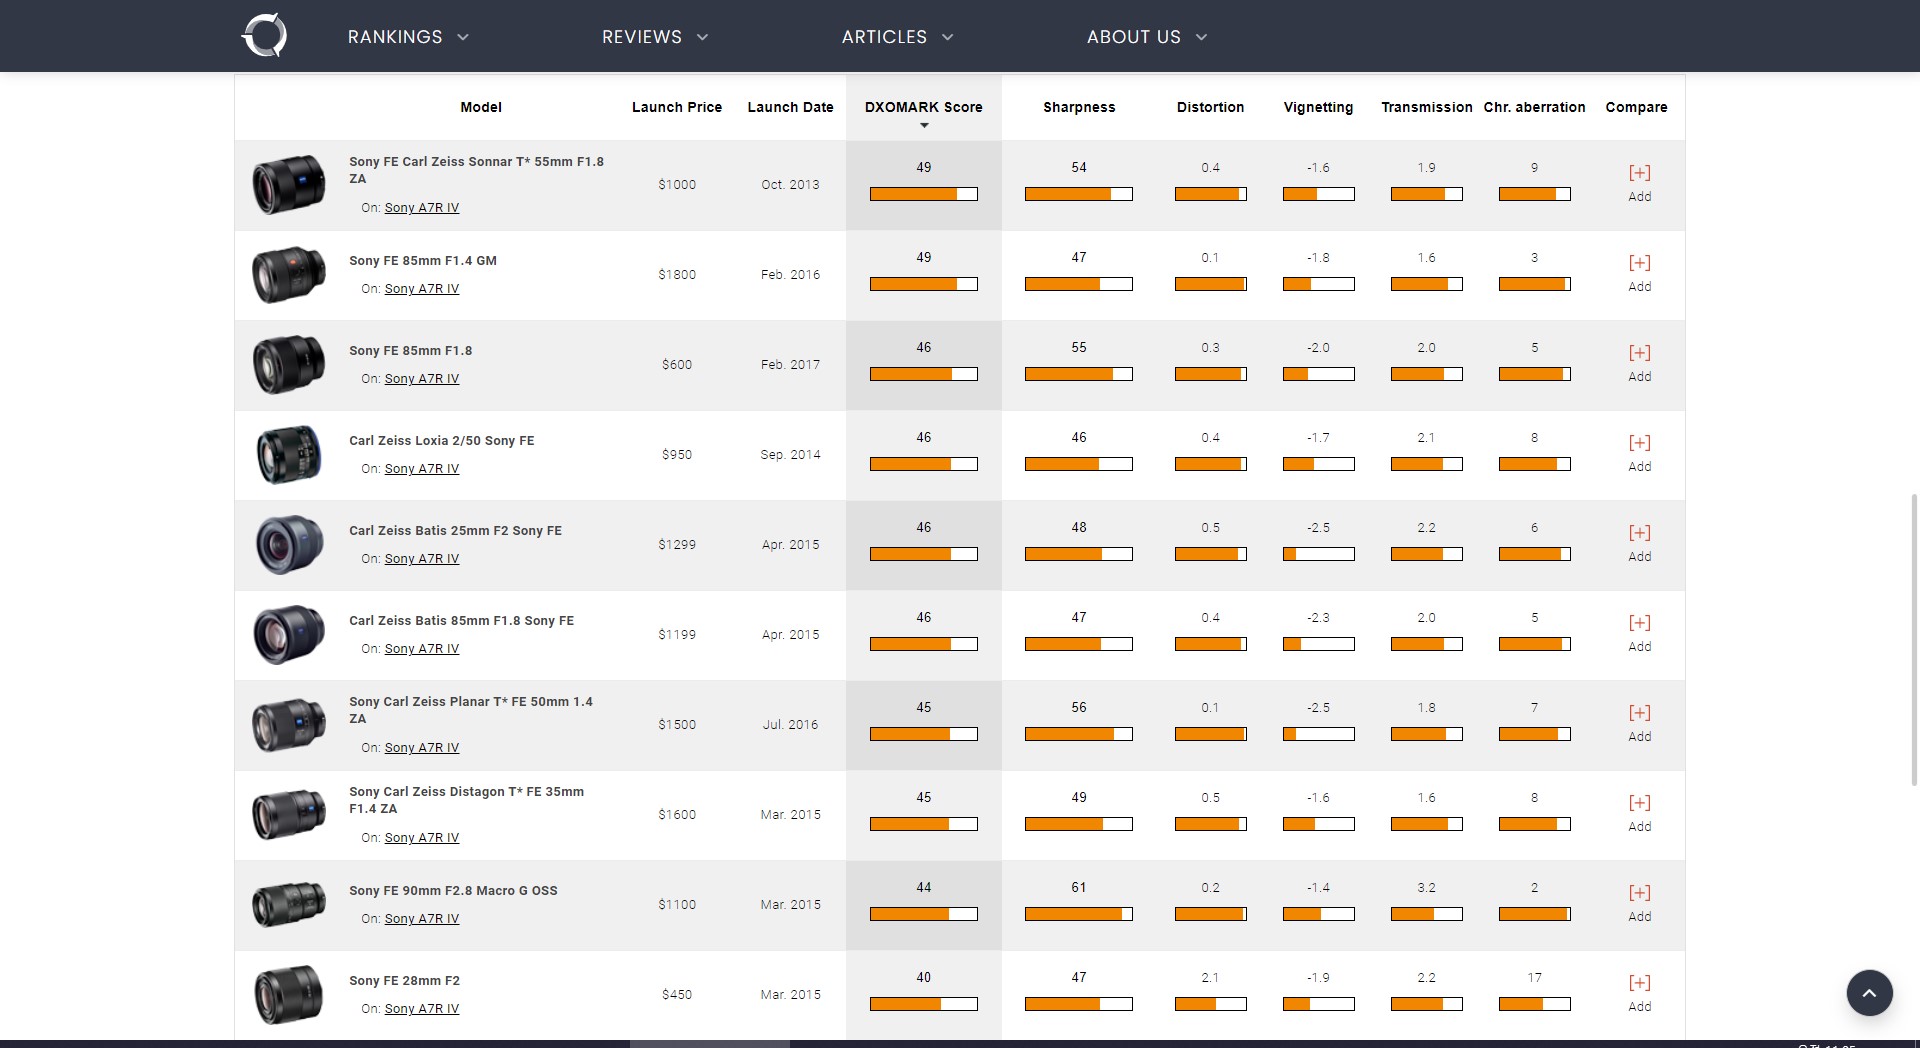Viewport: 1920px width, 1048px height.
Task: Open Sony A7R IV link under Sony FE 85mm F1.8
Action: [422, 379]
